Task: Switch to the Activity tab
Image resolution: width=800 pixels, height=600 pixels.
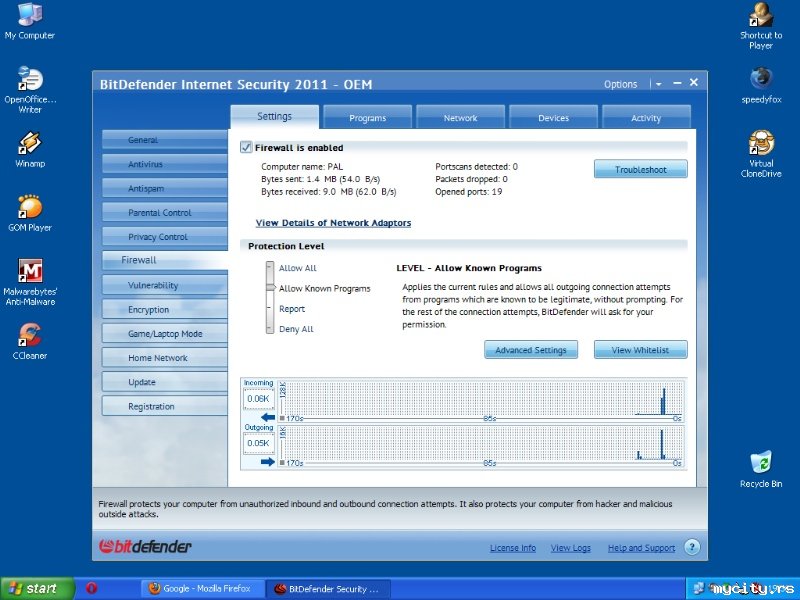Action: pos(646,117)
